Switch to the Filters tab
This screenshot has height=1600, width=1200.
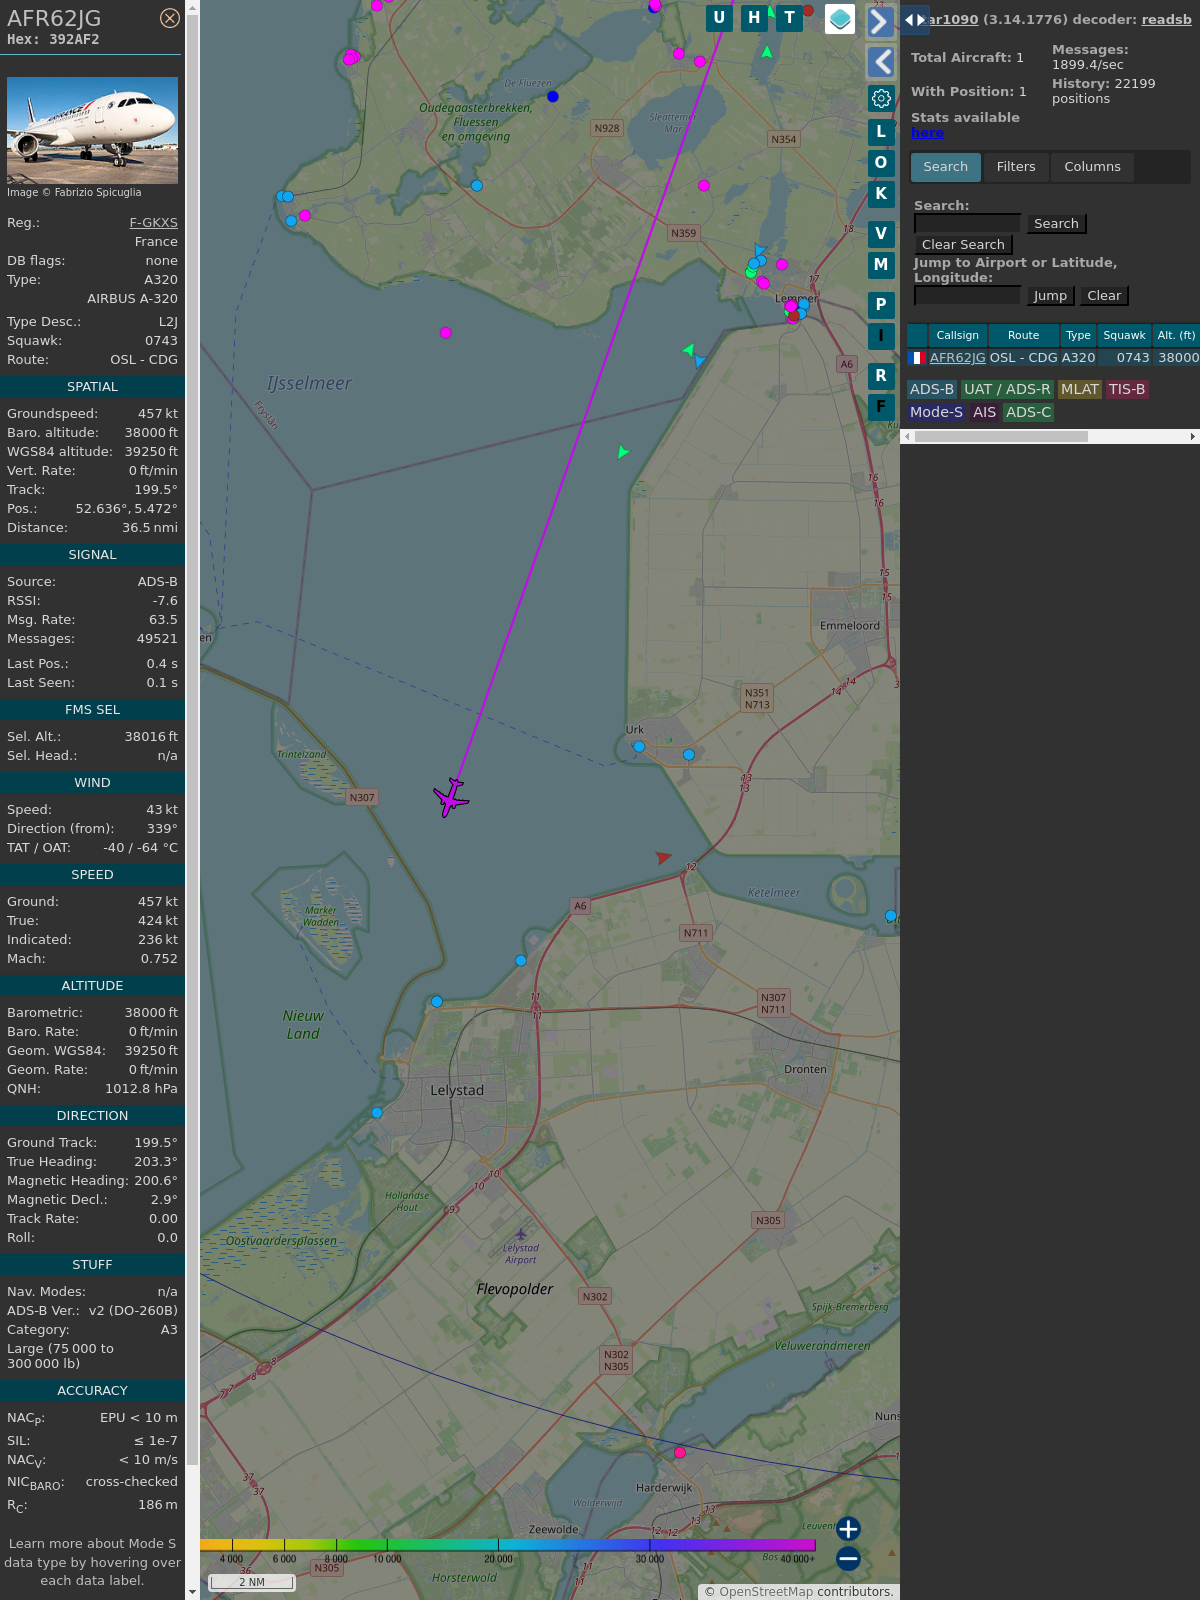click(1015, 167)
